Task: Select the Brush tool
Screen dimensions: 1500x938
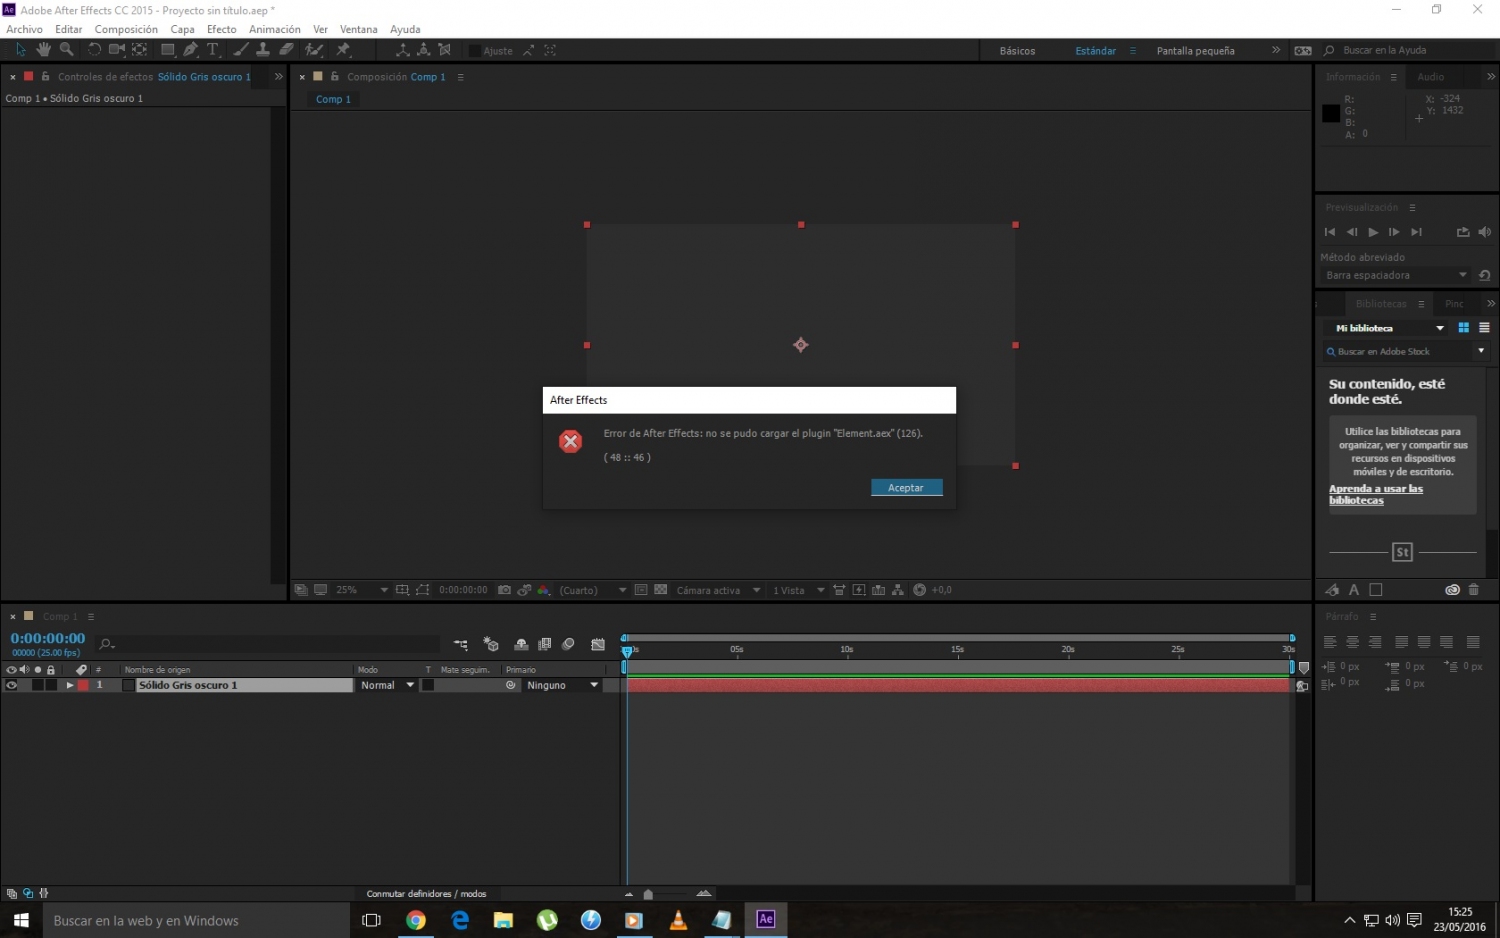Action: [241, 49]
